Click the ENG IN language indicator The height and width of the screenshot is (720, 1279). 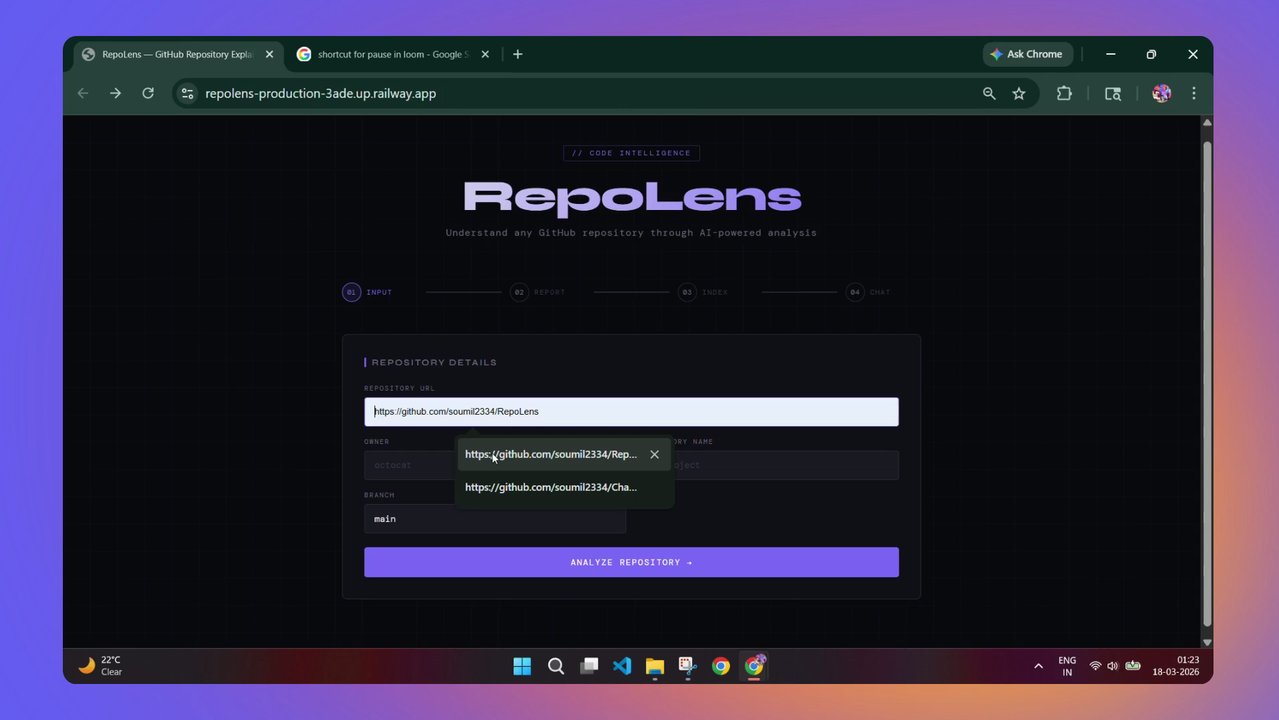click(1067, 666)
